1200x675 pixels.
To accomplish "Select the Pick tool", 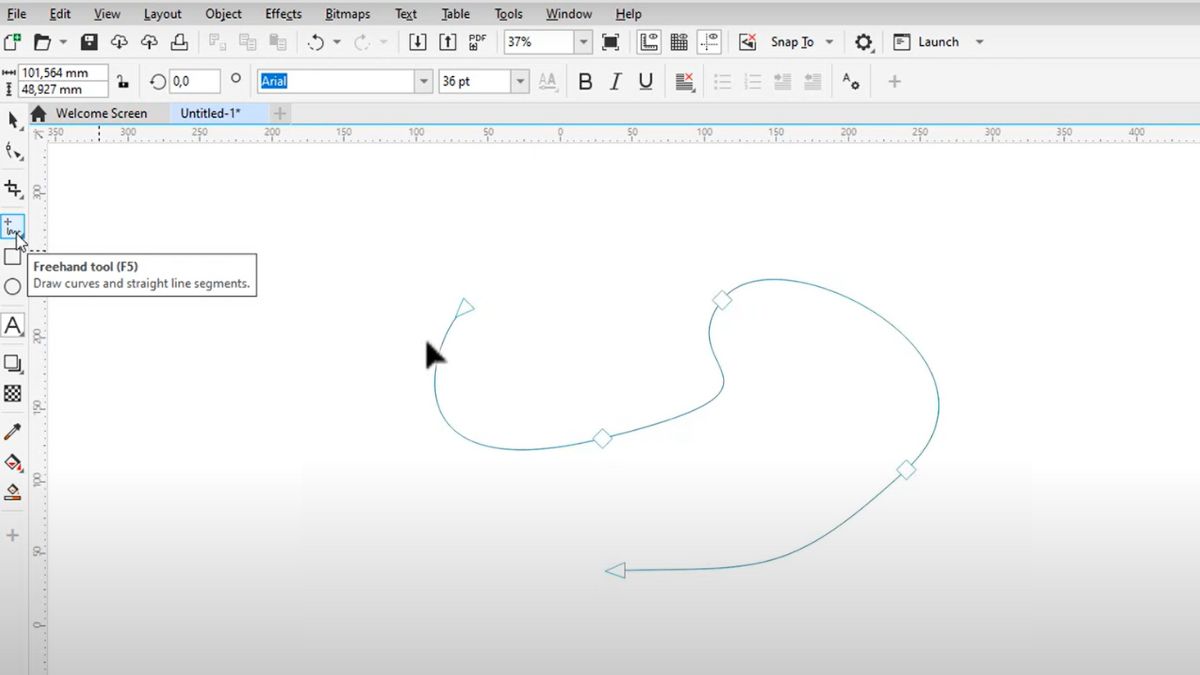I will [x=13, y=121].
